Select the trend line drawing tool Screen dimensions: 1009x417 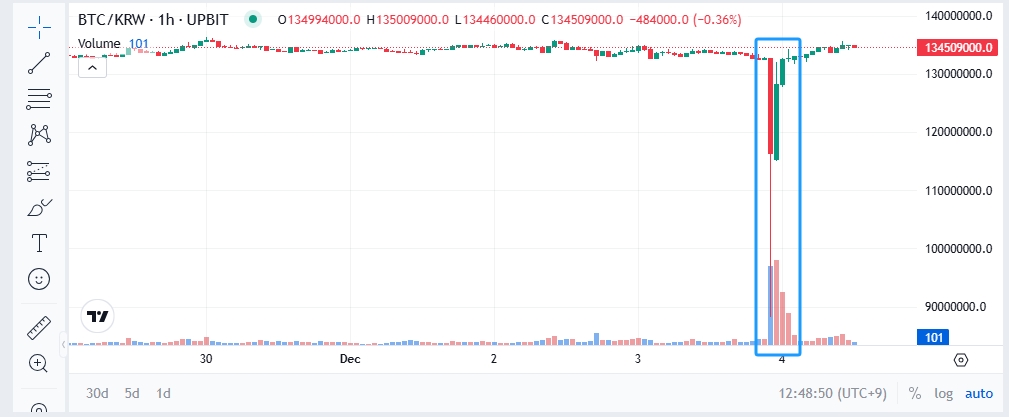(x=39, y=62)
